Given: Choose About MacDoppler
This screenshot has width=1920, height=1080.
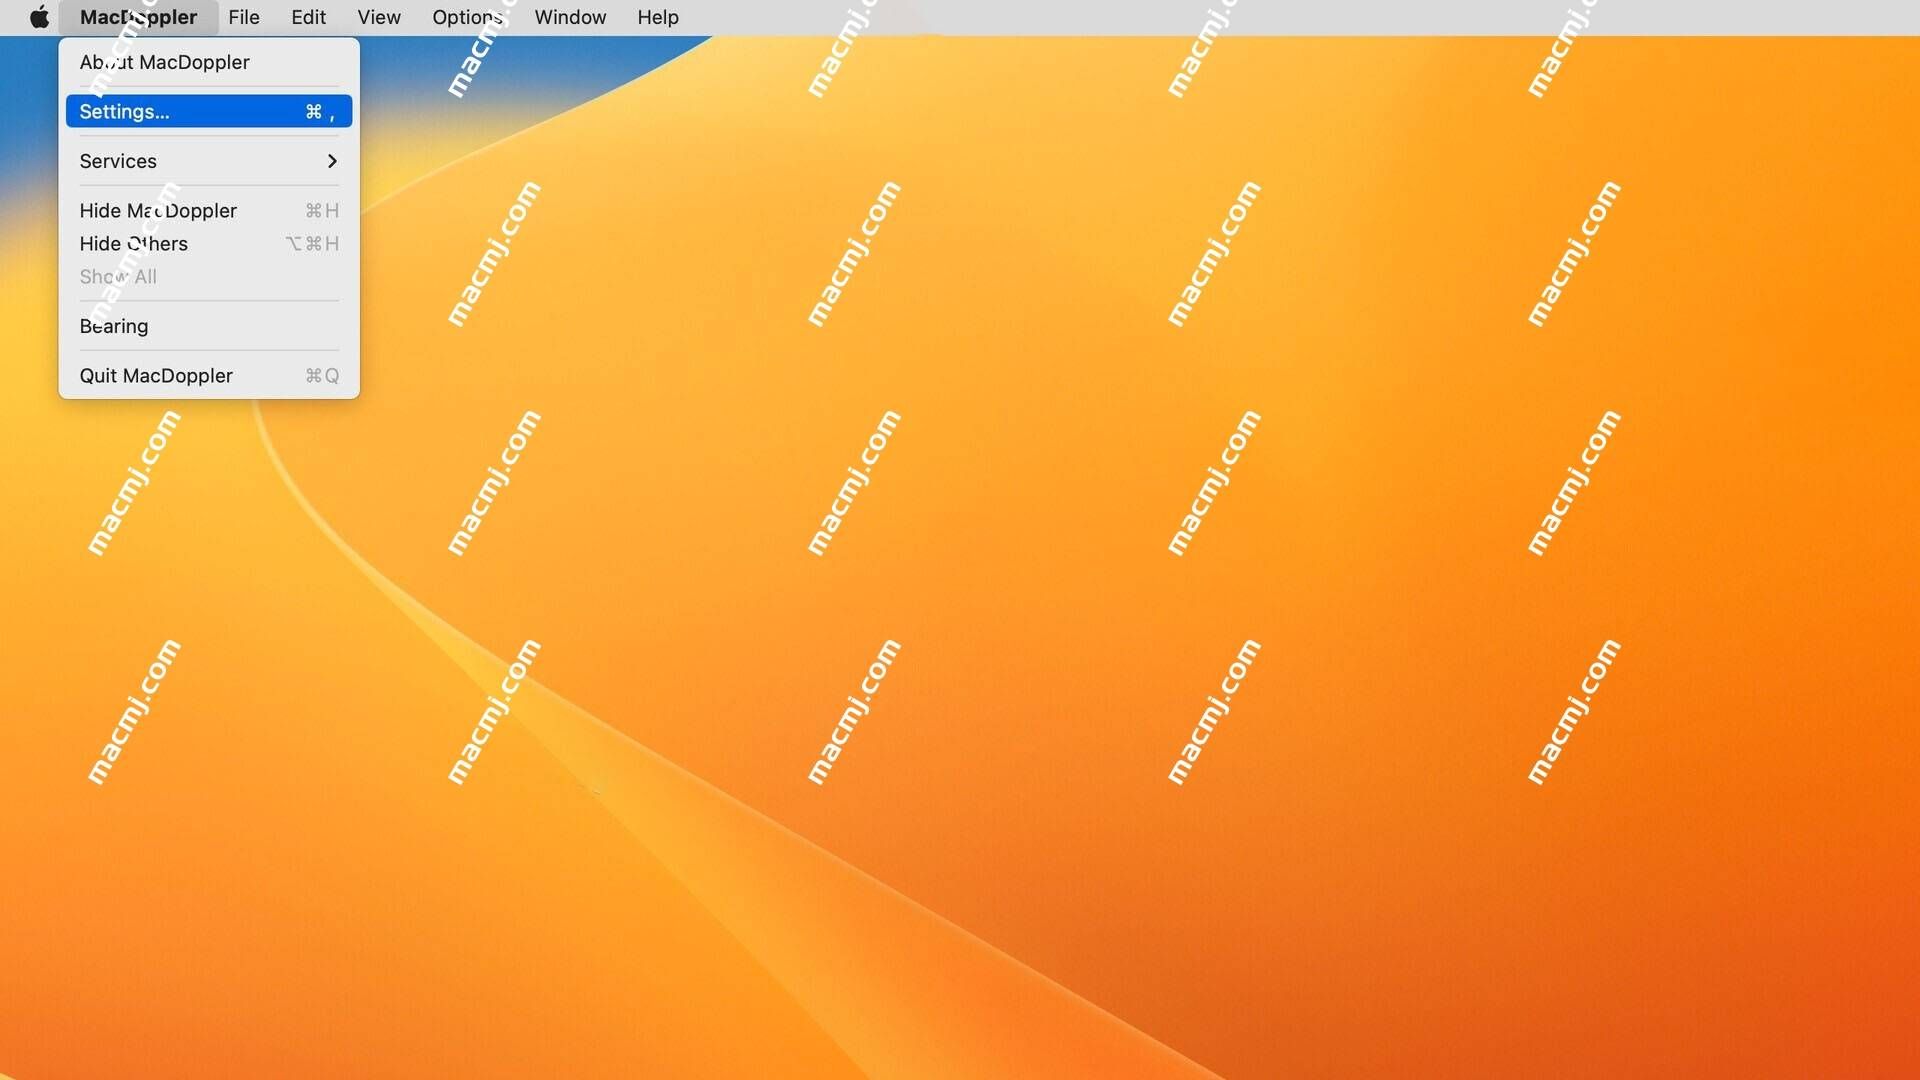Looking at the screenshot, I should tap(209, 62).
